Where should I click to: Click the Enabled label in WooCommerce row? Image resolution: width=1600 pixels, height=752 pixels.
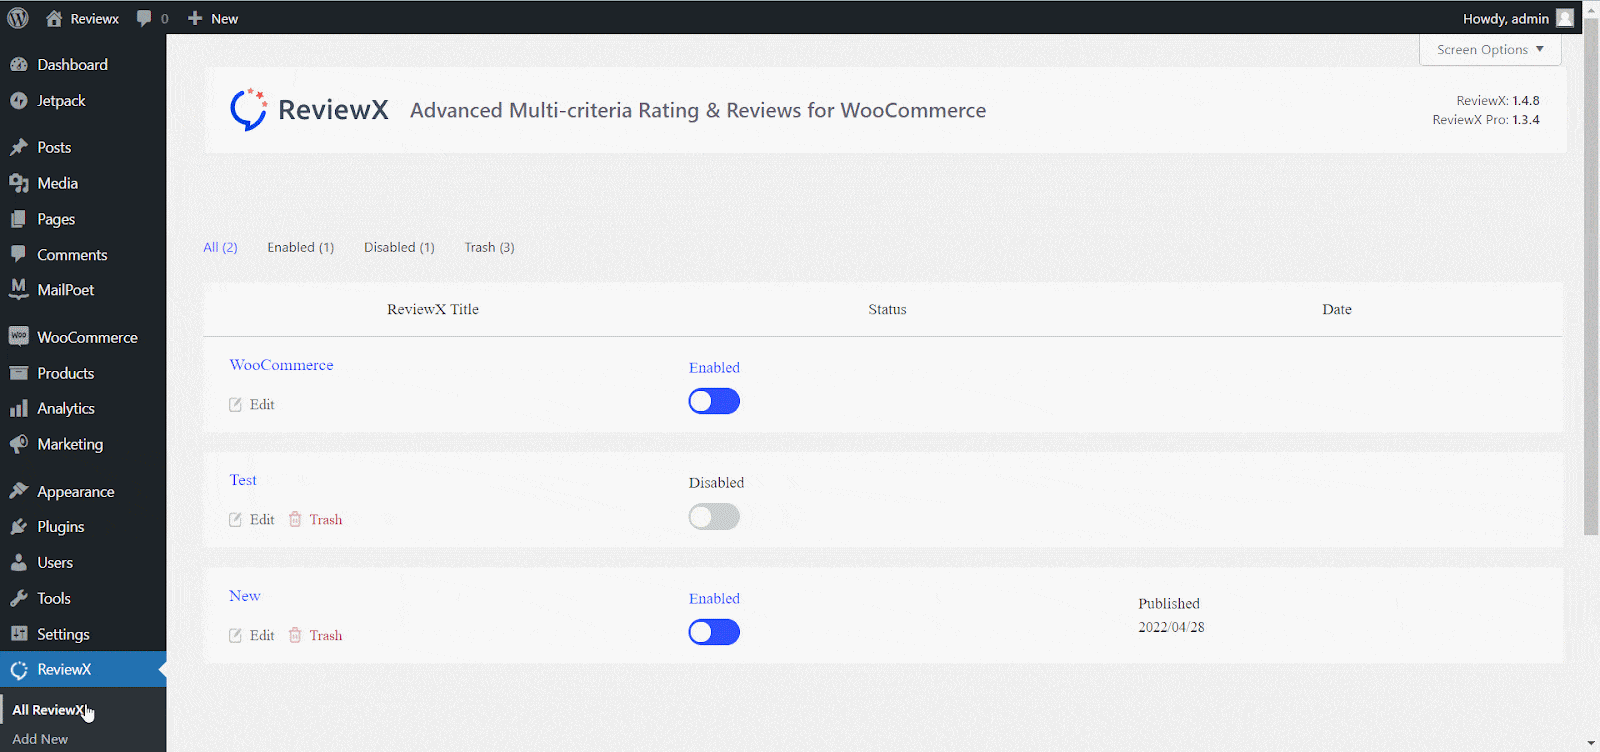pyautogui.click(x=714, y=368)
